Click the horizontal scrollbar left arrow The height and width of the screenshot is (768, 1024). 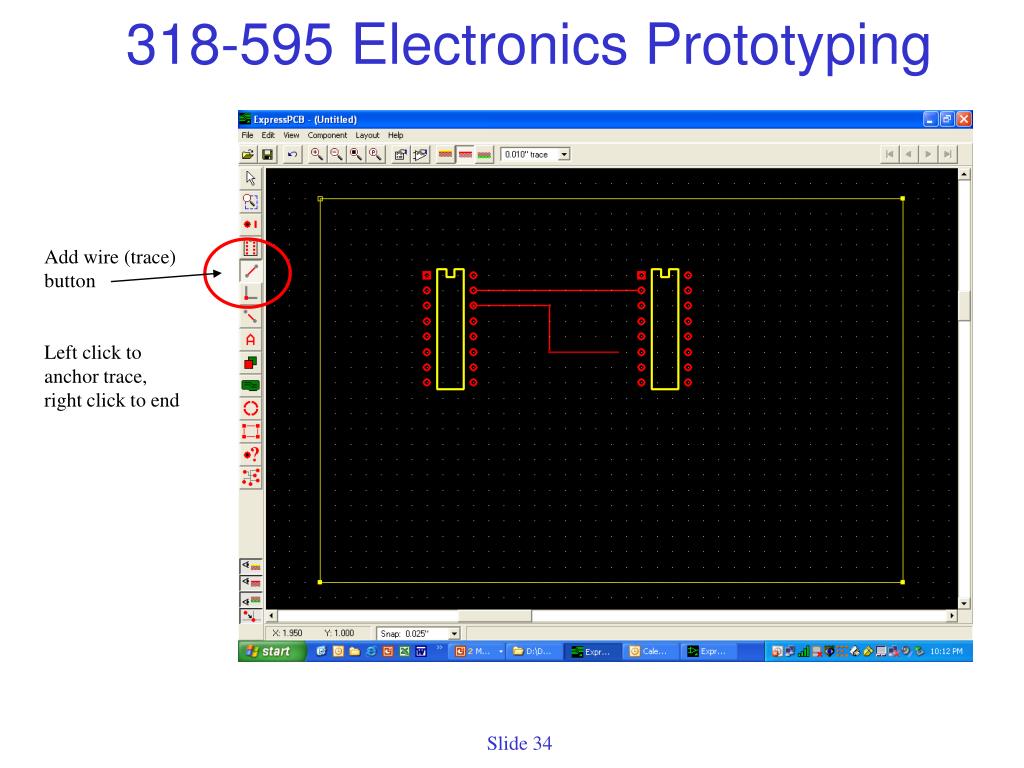272,616
